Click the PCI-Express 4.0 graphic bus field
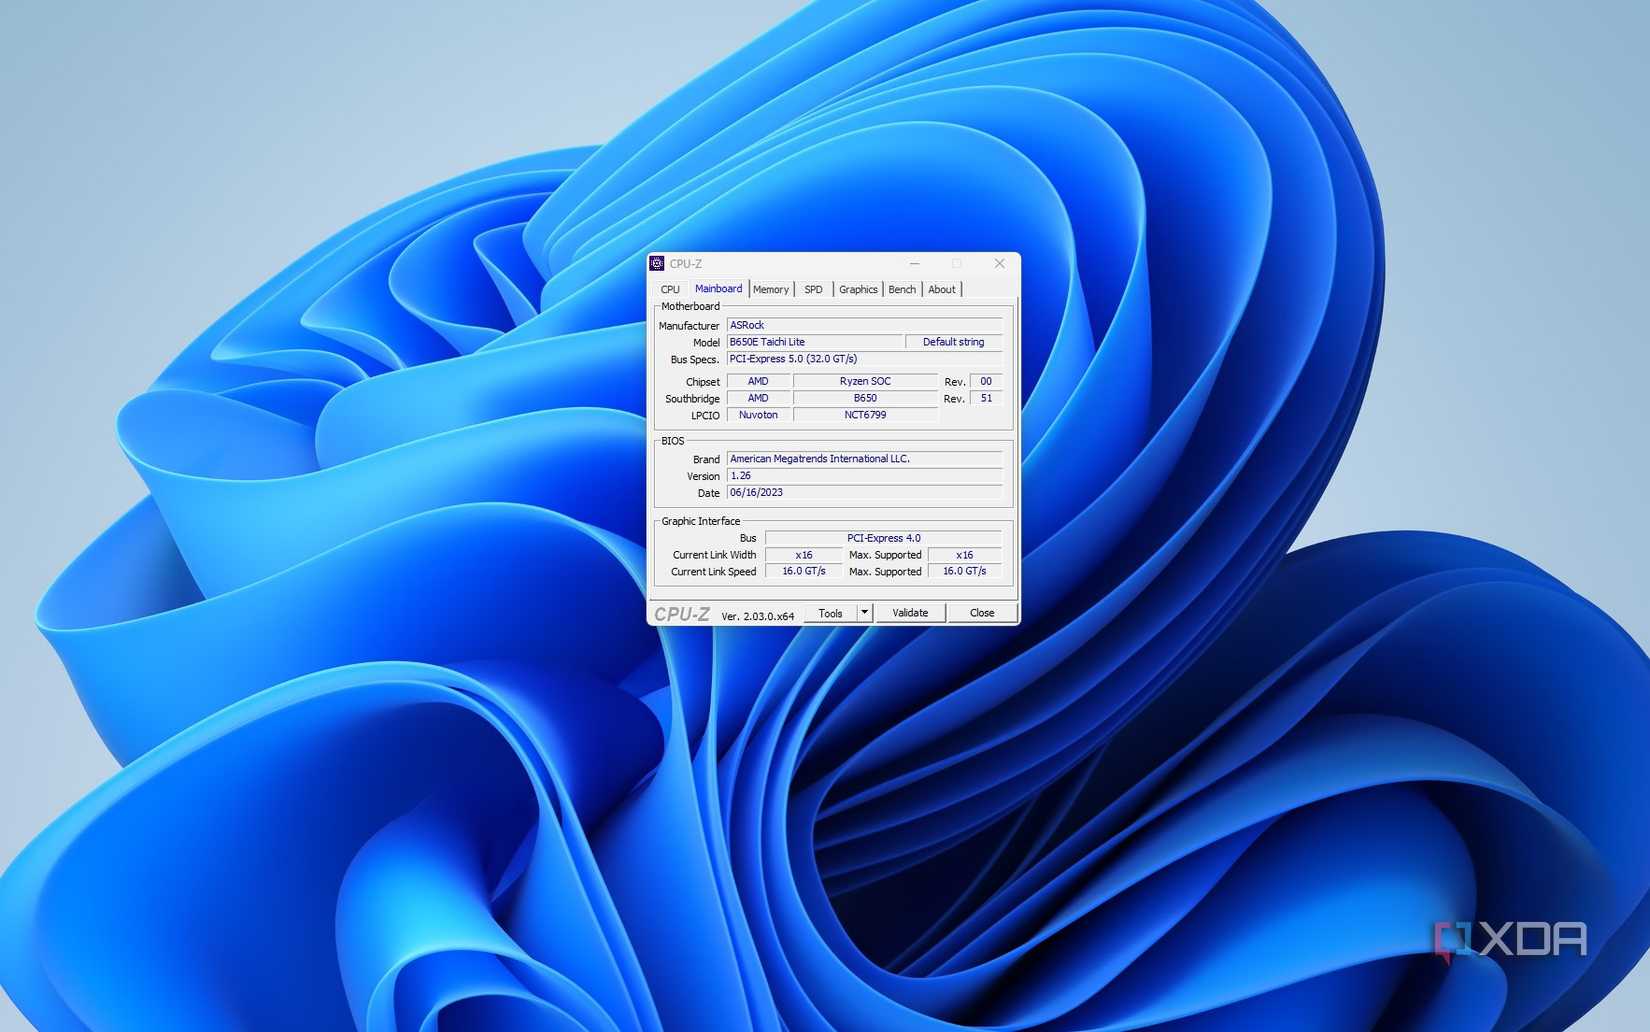This screenshot has width=1650, height=1032. [x=883, y=538]
